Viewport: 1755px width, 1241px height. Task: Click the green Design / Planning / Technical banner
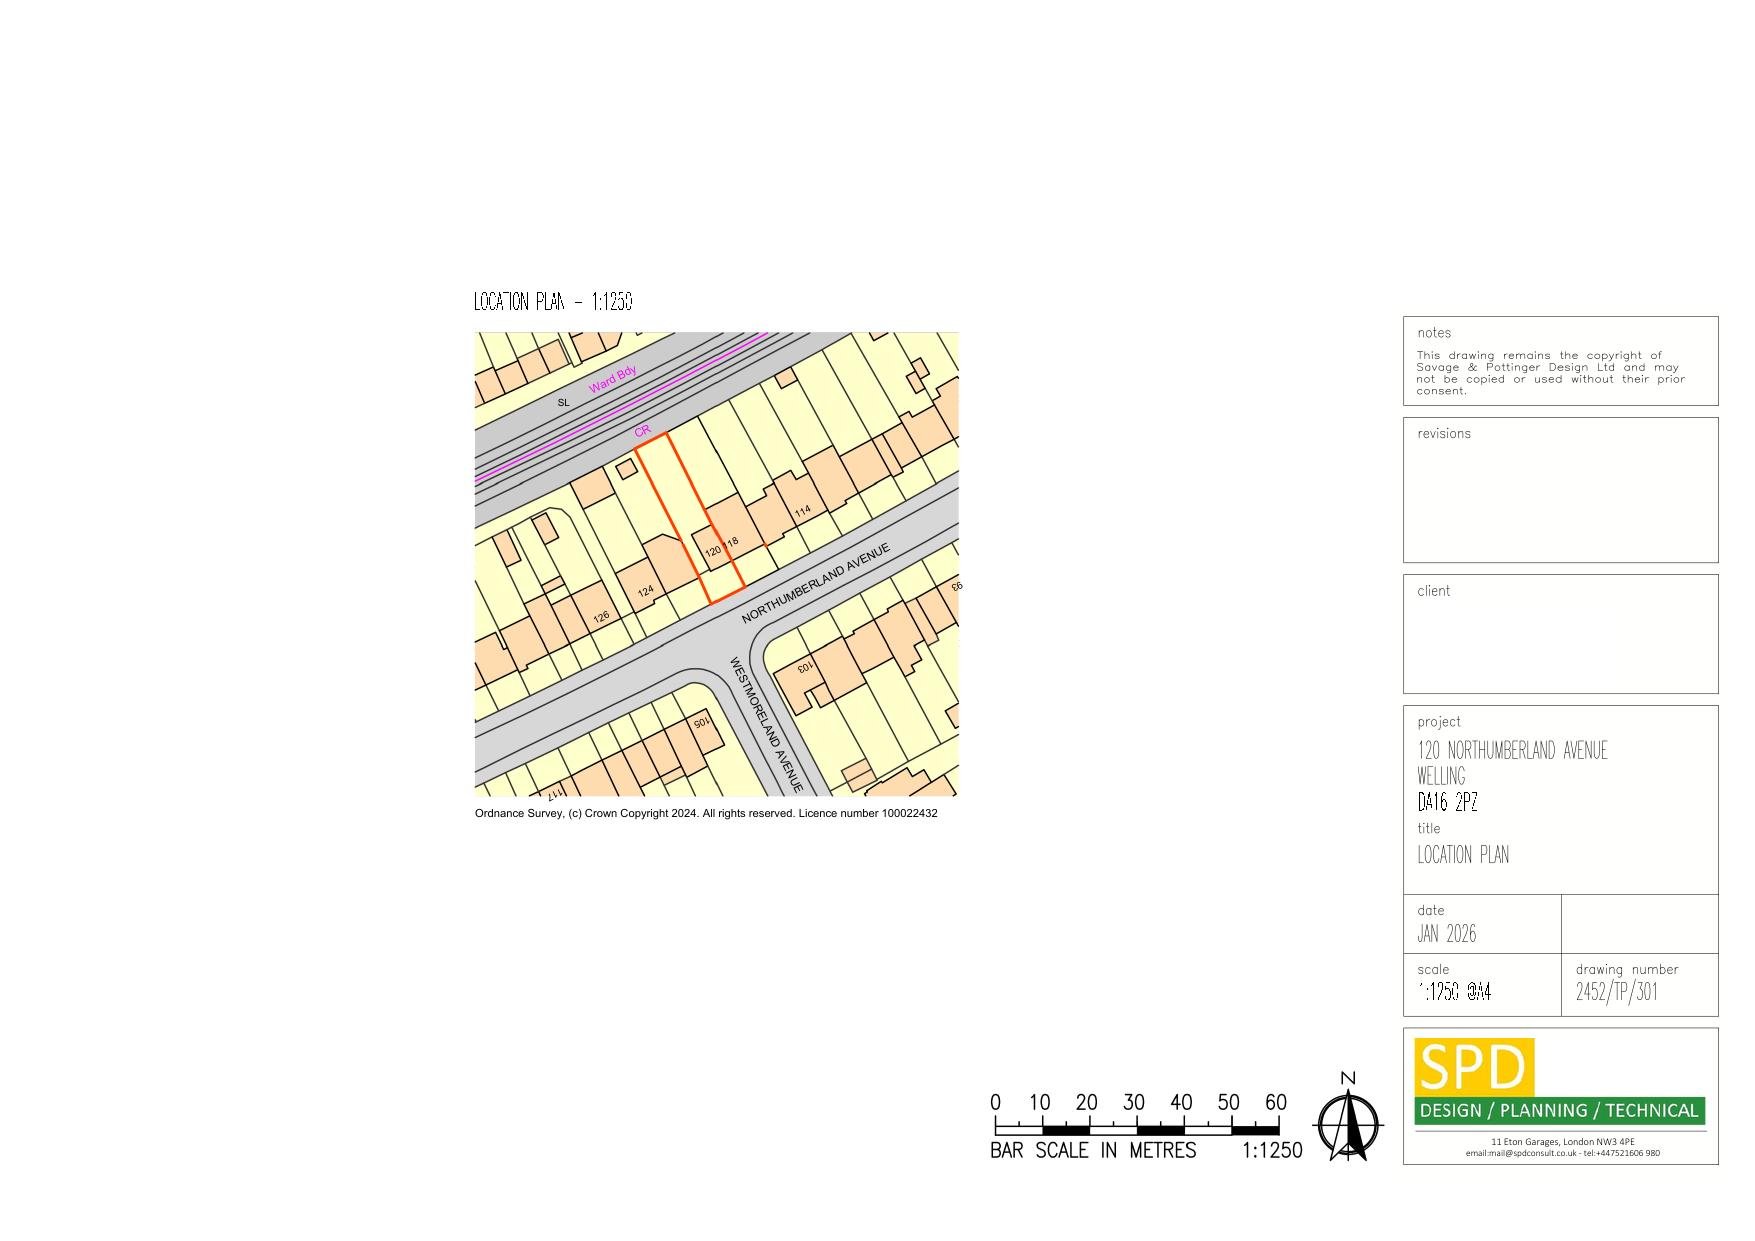[x=1559, y=1111]
